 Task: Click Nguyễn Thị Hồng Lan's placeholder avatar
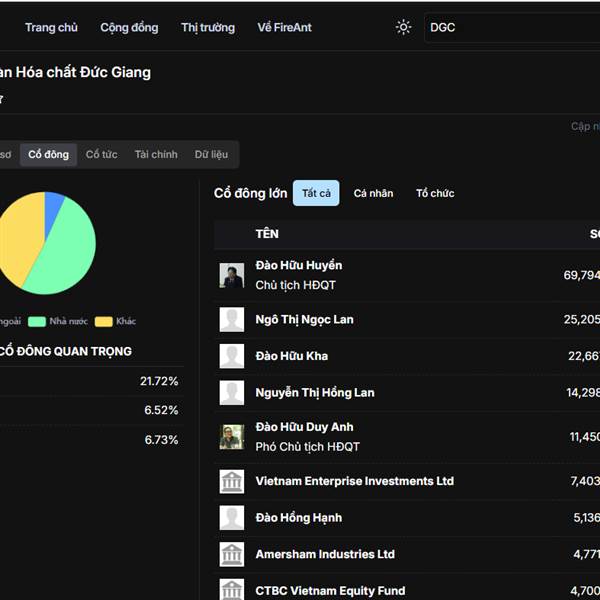(232, 393)
